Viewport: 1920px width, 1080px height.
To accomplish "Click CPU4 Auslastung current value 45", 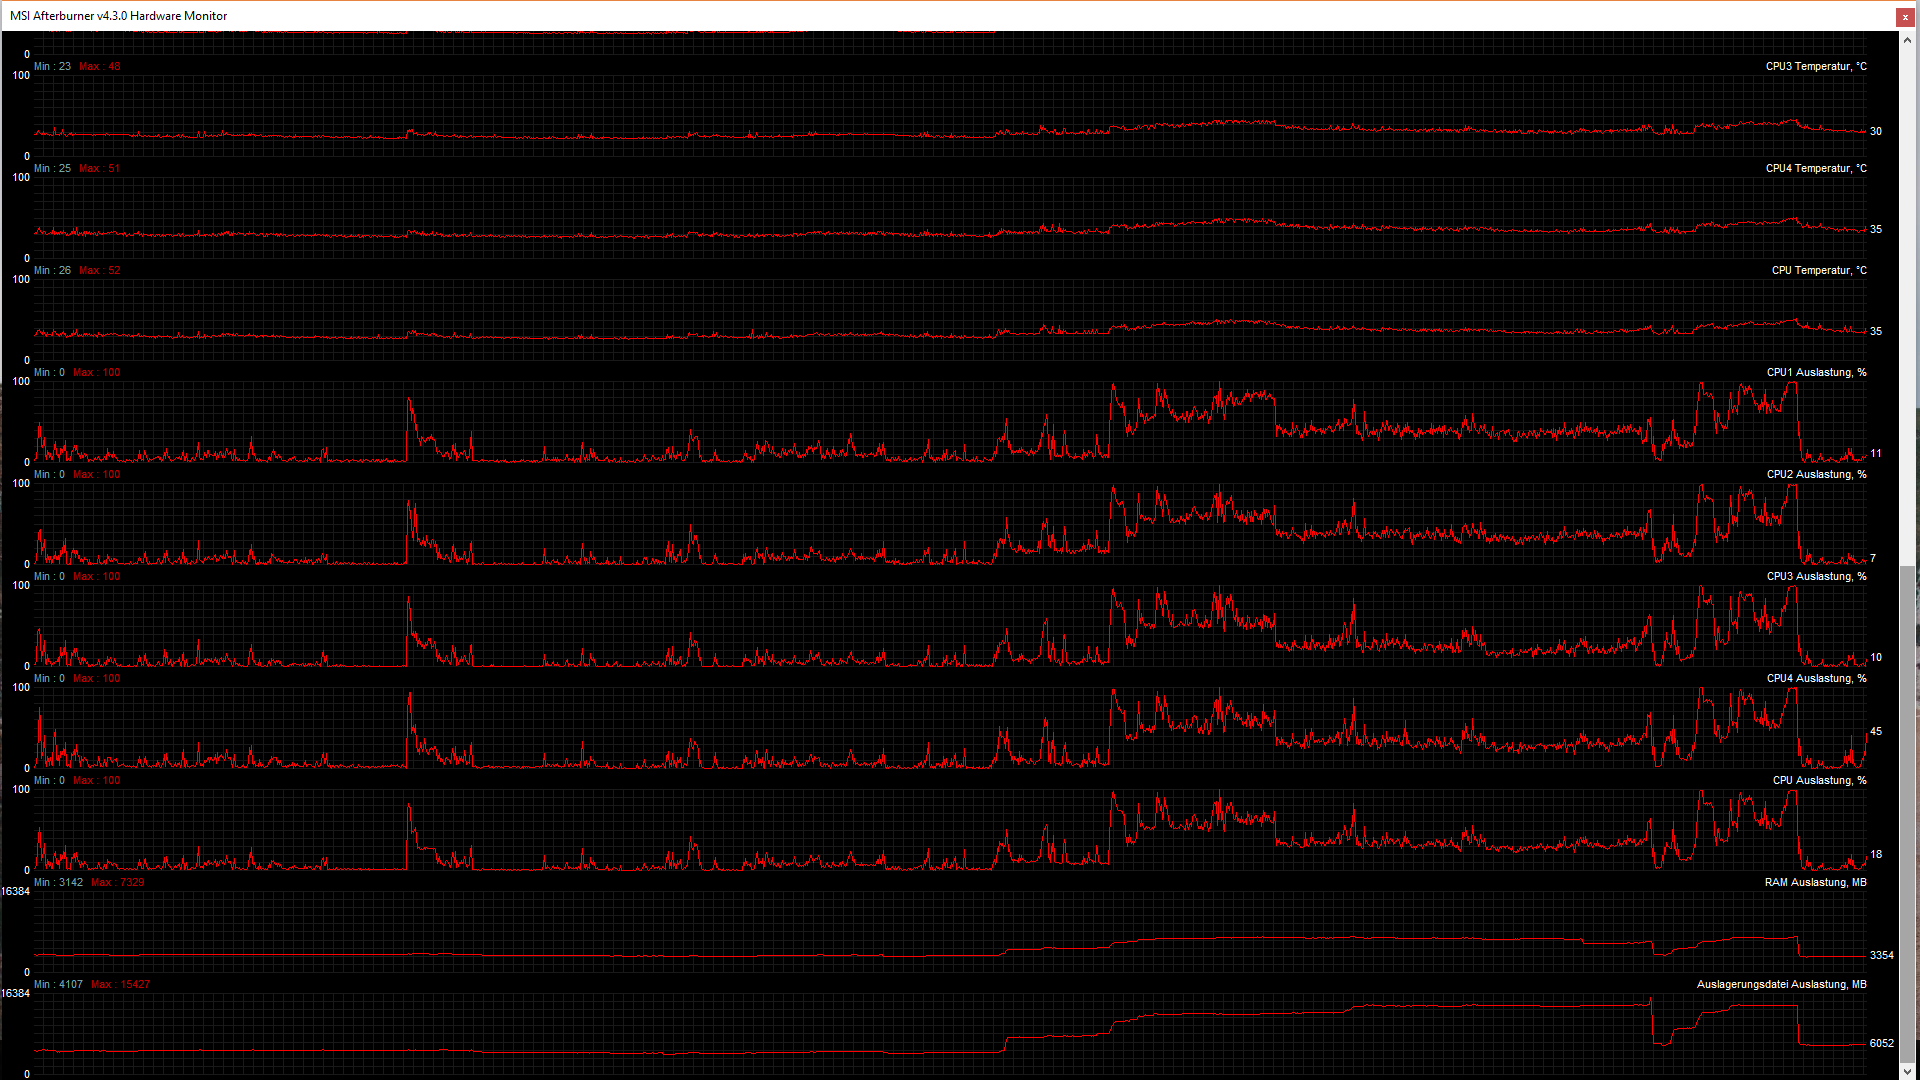I will coord(1876,732).
